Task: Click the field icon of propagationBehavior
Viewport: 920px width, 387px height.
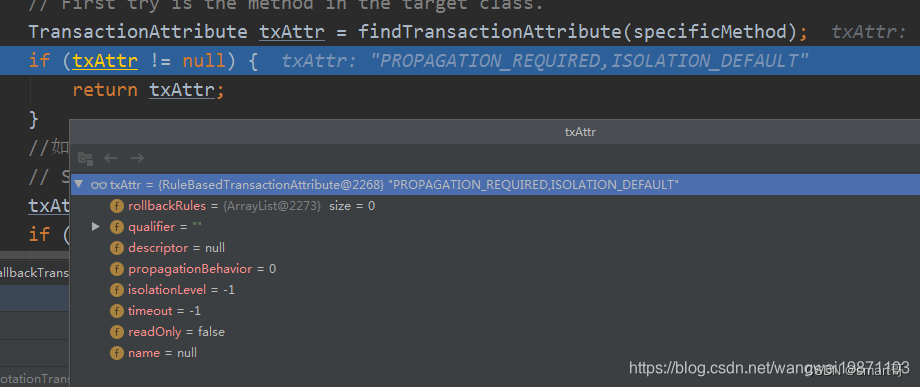Action: pyautogui.click(x=117, y=269)
